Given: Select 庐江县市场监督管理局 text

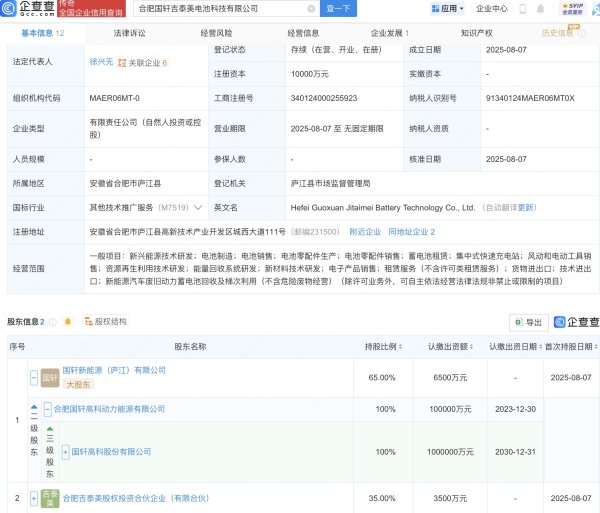Looking at the screenshot, I should pyautogui.click(x=330, y=184).
